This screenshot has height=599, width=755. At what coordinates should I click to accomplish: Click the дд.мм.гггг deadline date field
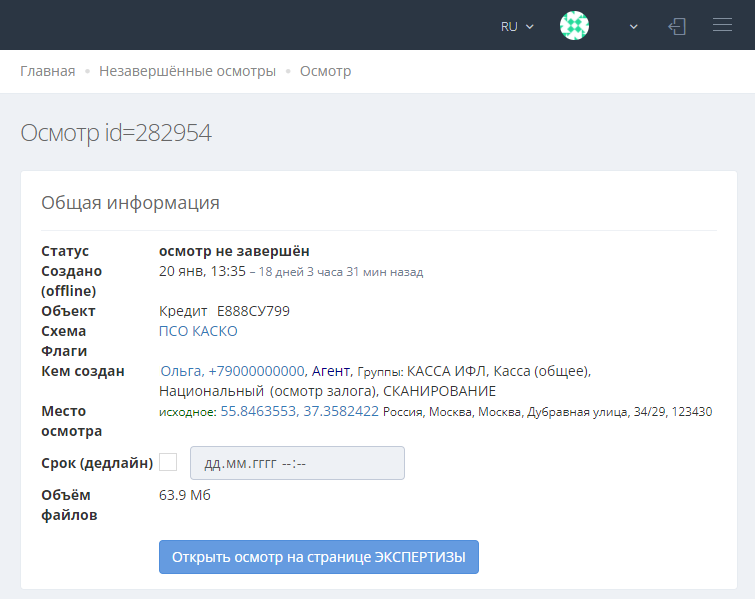(297, 463)
